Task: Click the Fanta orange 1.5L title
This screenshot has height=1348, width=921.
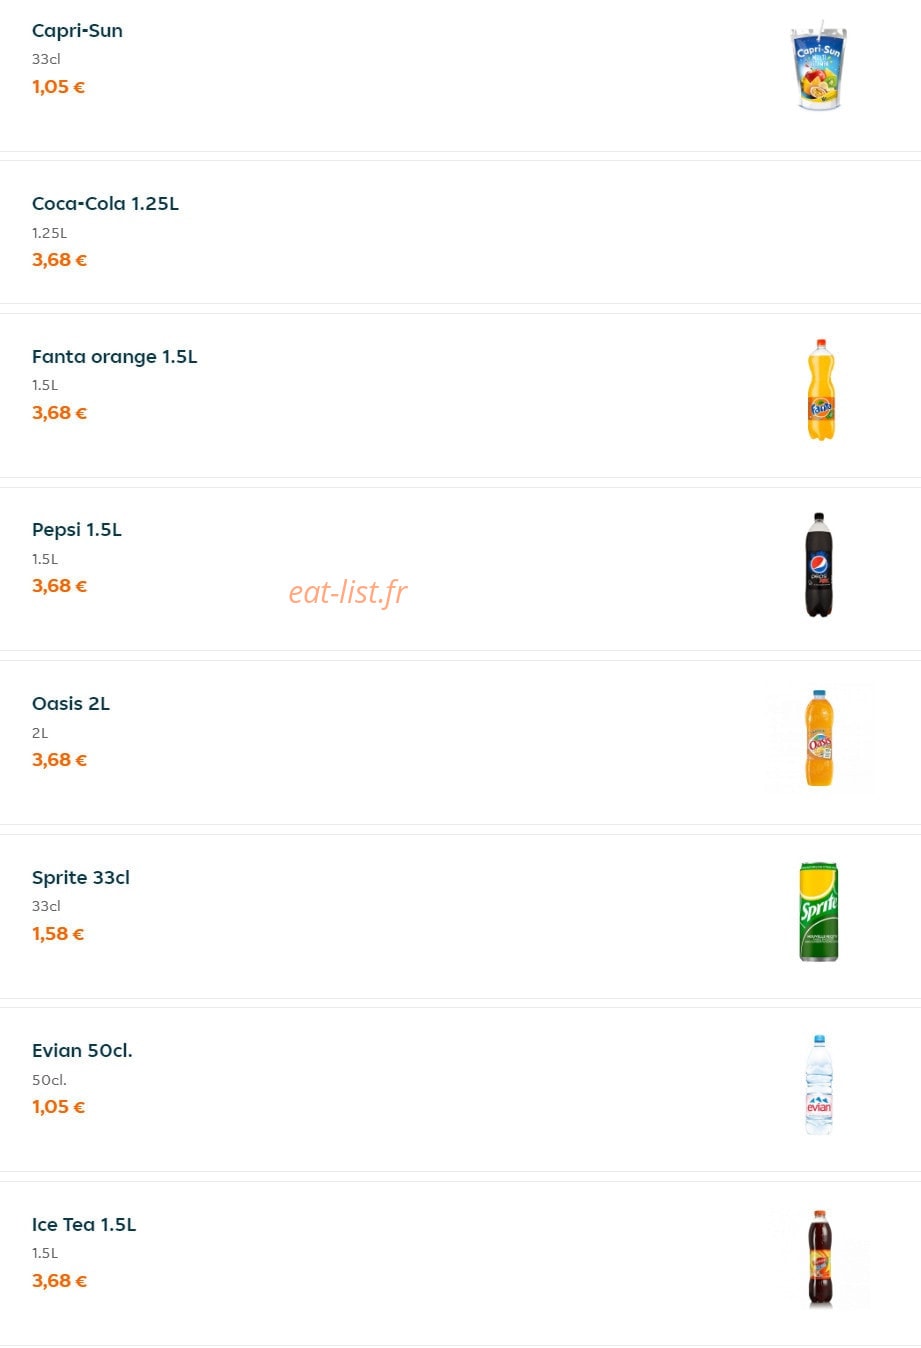Action: [x=115, y=357]
